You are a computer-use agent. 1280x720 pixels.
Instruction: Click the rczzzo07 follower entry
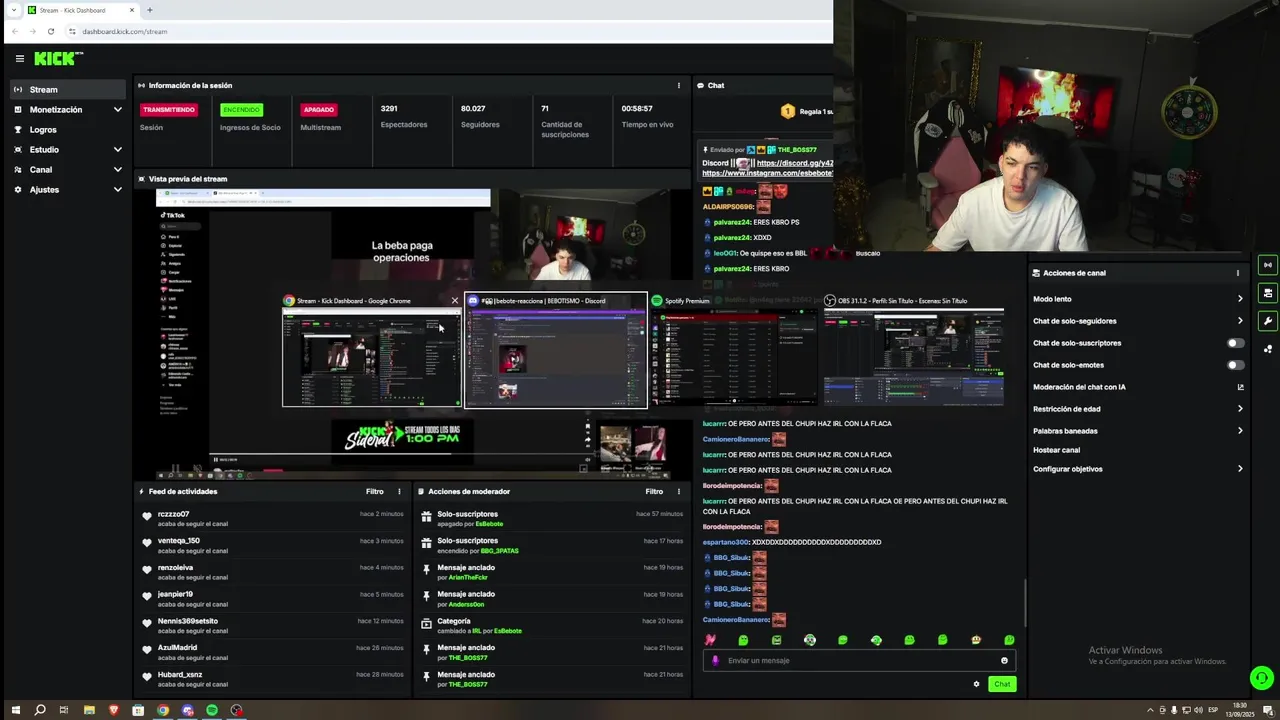point(274,519)
